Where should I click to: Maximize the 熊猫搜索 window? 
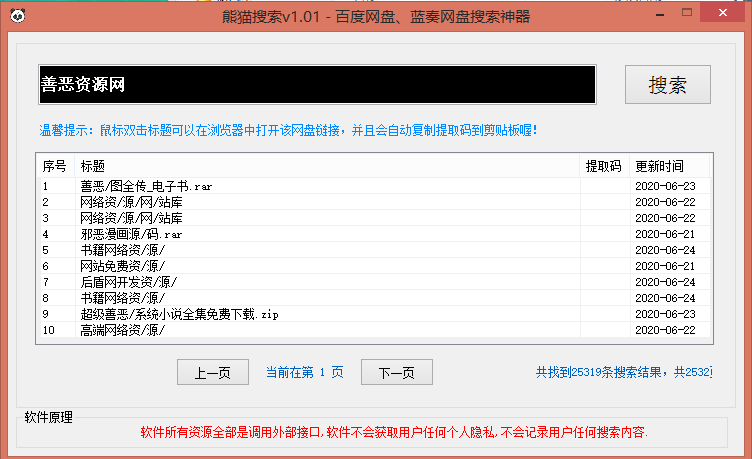687,13
